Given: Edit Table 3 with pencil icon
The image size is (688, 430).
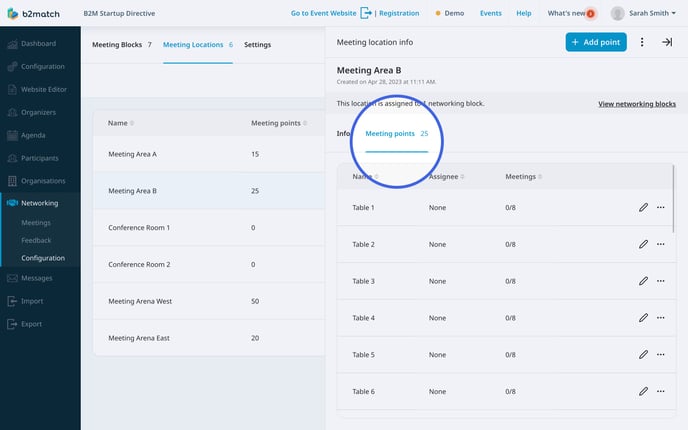Looking at the screenshot, I should (643, 281).
